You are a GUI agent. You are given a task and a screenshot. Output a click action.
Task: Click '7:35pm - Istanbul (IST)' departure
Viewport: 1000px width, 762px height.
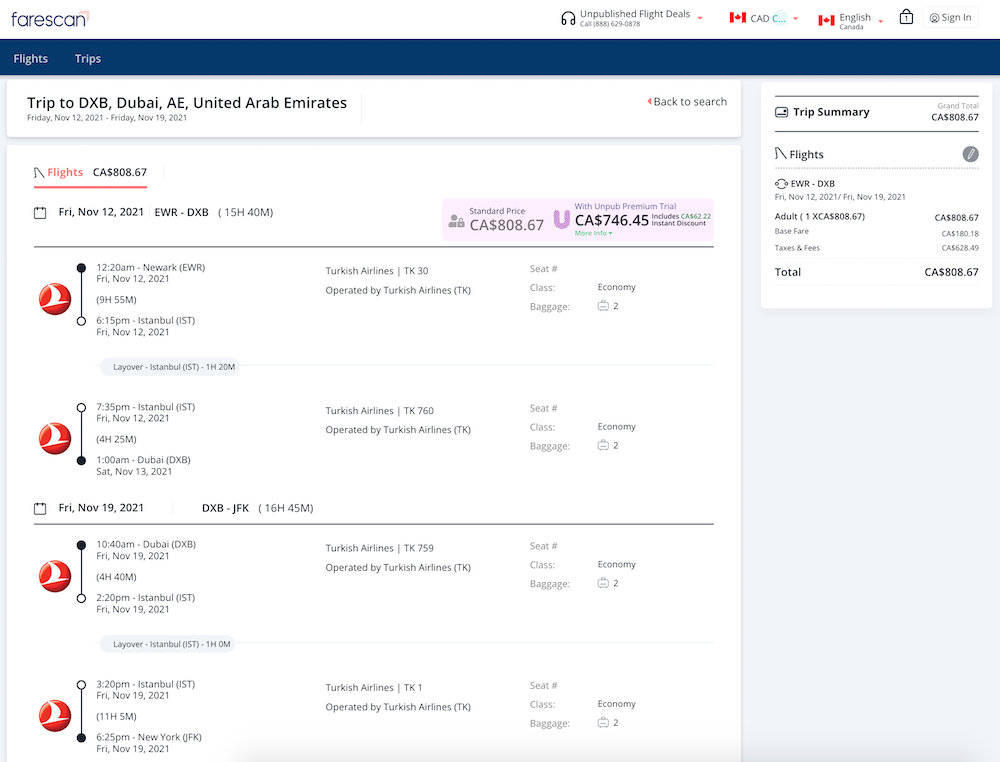145,407
